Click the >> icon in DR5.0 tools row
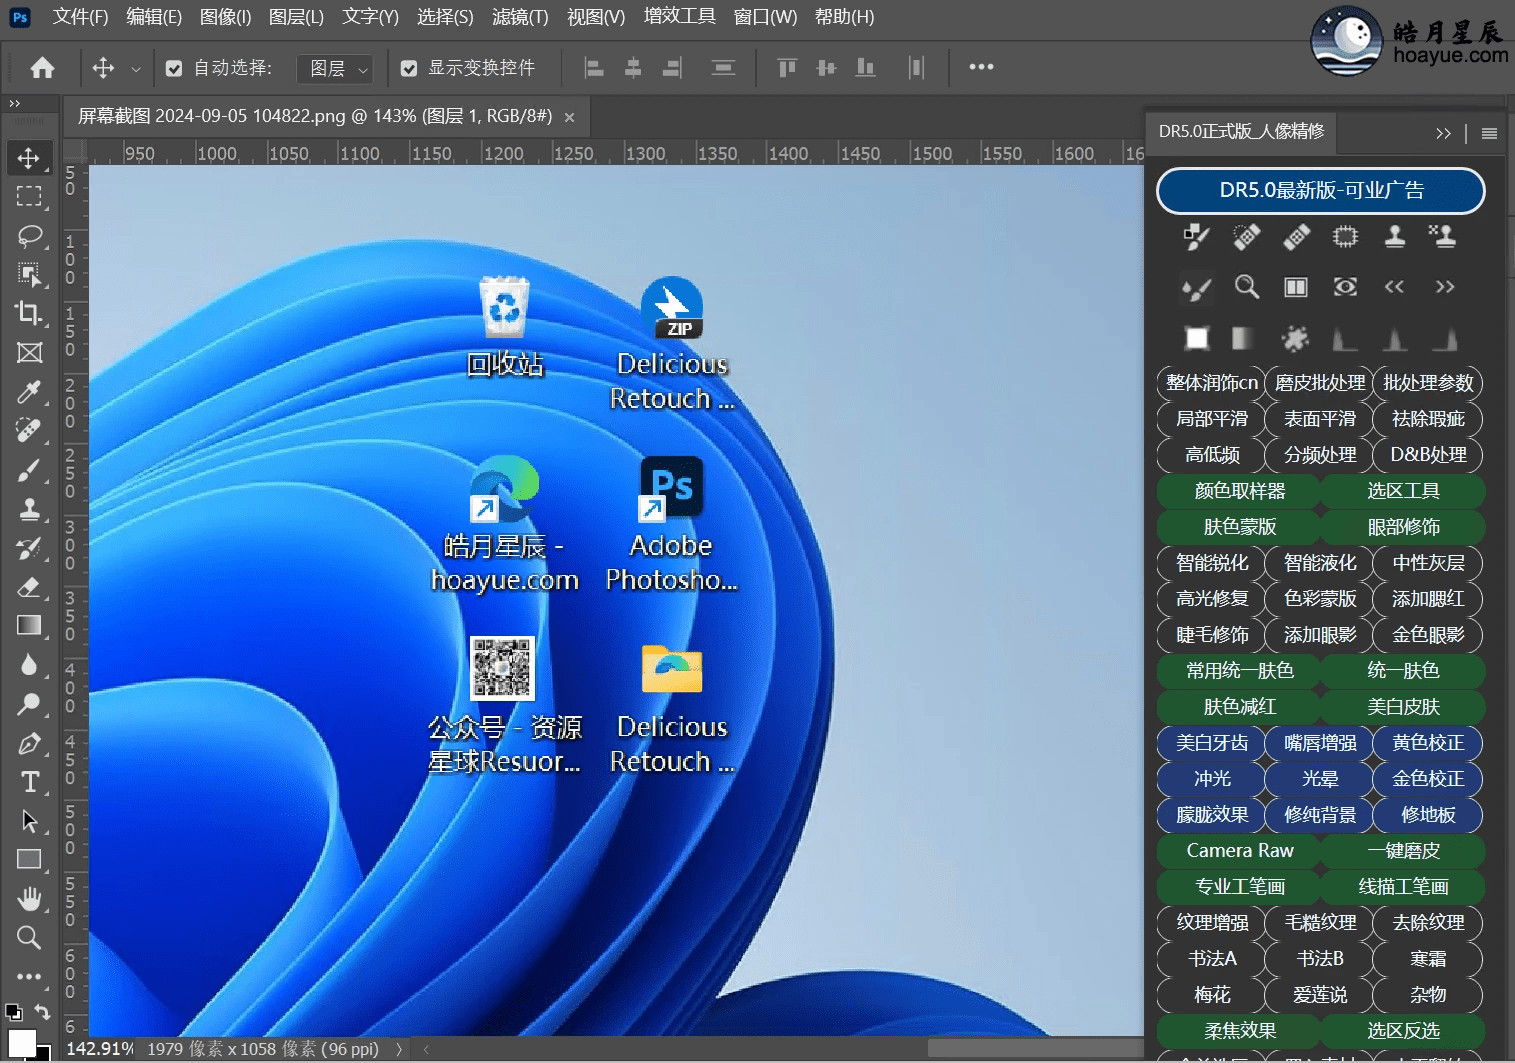The image size is (1515, 1063). point(1444,287)
